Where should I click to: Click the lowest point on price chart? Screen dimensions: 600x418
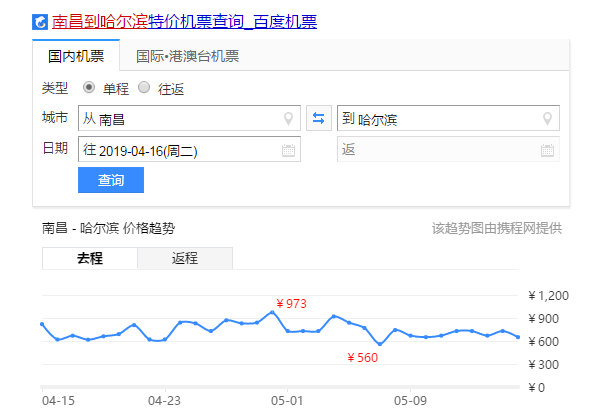380,344
